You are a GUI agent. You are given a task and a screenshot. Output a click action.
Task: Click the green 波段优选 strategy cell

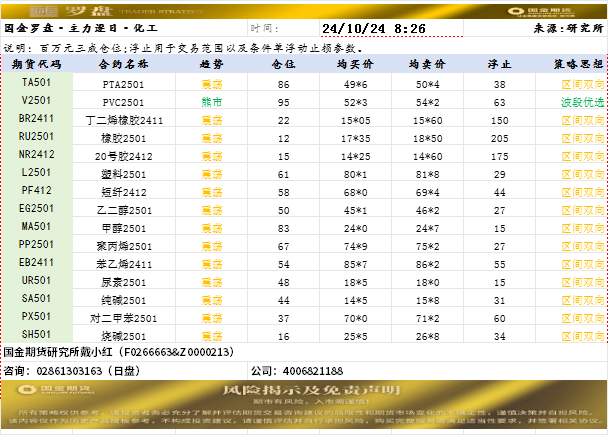[x=582, y=102]
